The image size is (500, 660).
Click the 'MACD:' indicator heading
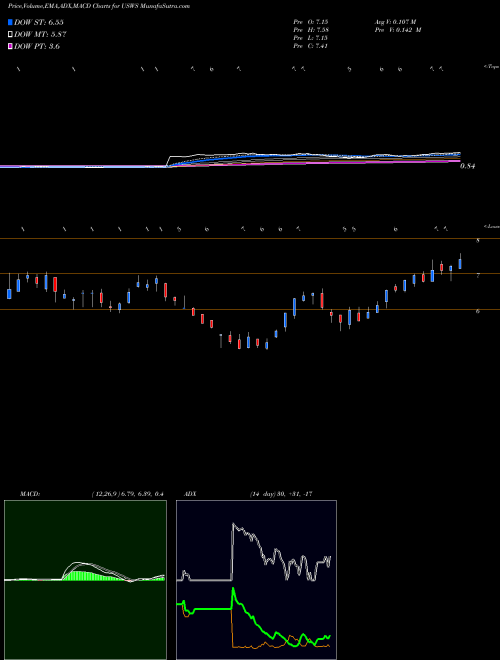pos(29,494)
